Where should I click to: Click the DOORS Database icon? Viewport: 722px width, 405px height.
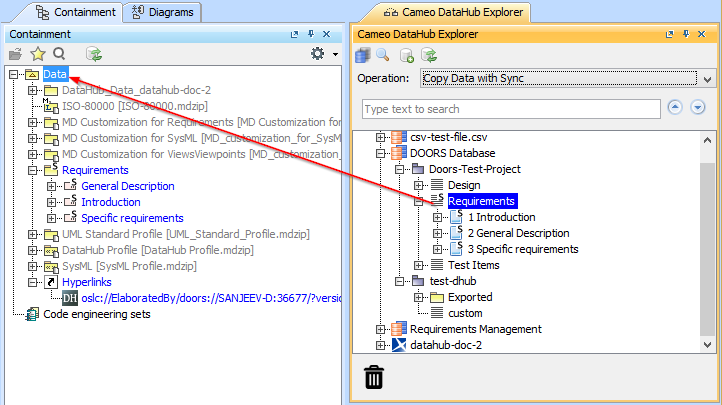click(x=399, y=153)
